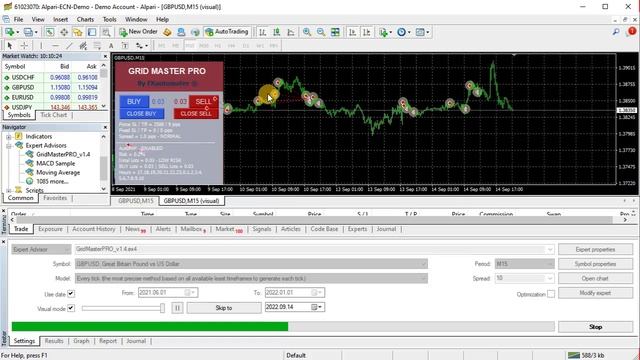Toggle the Data Window toolbar icon
This screenshot has height=360, width=640.
click(64, 32)
